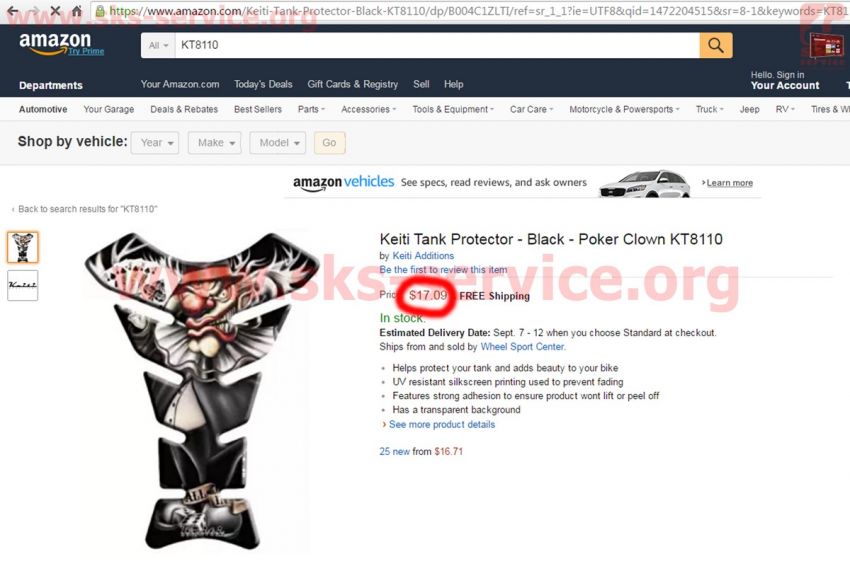Click the green padlock security icon
This screenshot has width=850, height=566.
tap(100, 10)
